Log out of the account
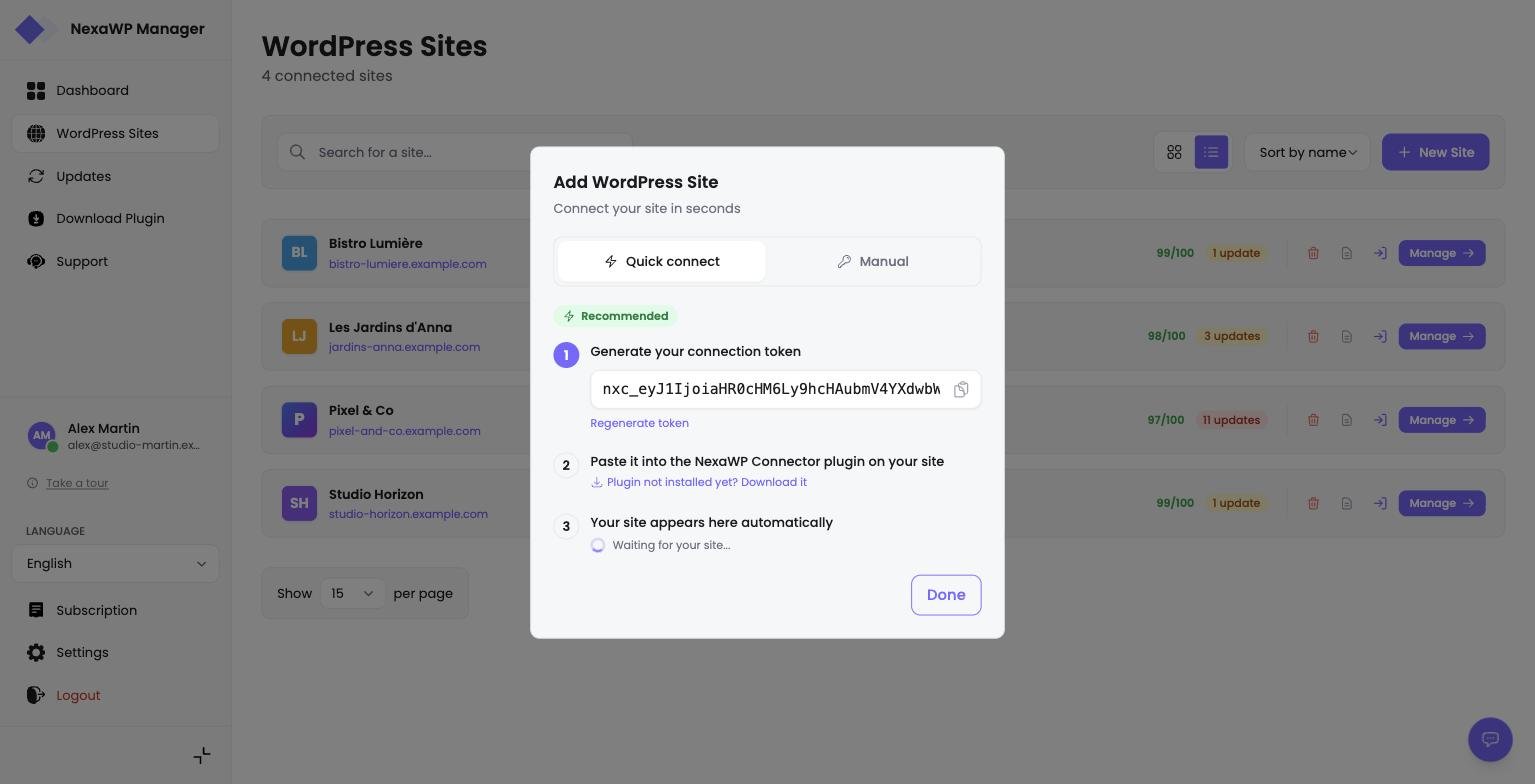 [x=115, y=696]
